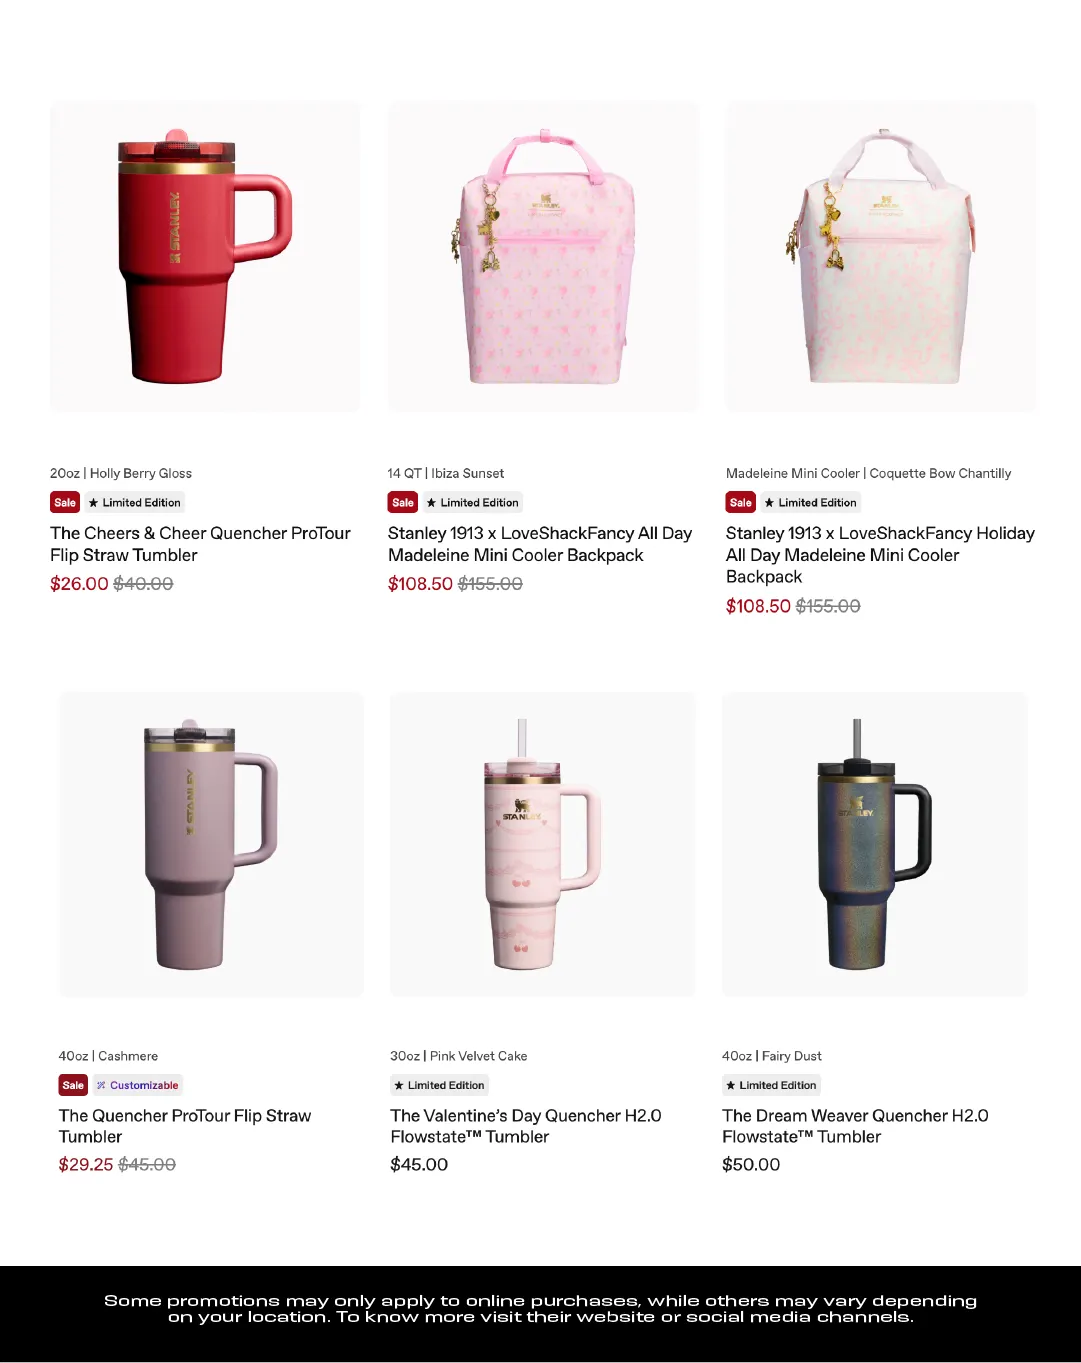Image resolution: width=1081 pixels, height=1363 pixels.
Task: Open the red Holly Berry Gloss tumbler image
Action: click(x=205, y=256)
